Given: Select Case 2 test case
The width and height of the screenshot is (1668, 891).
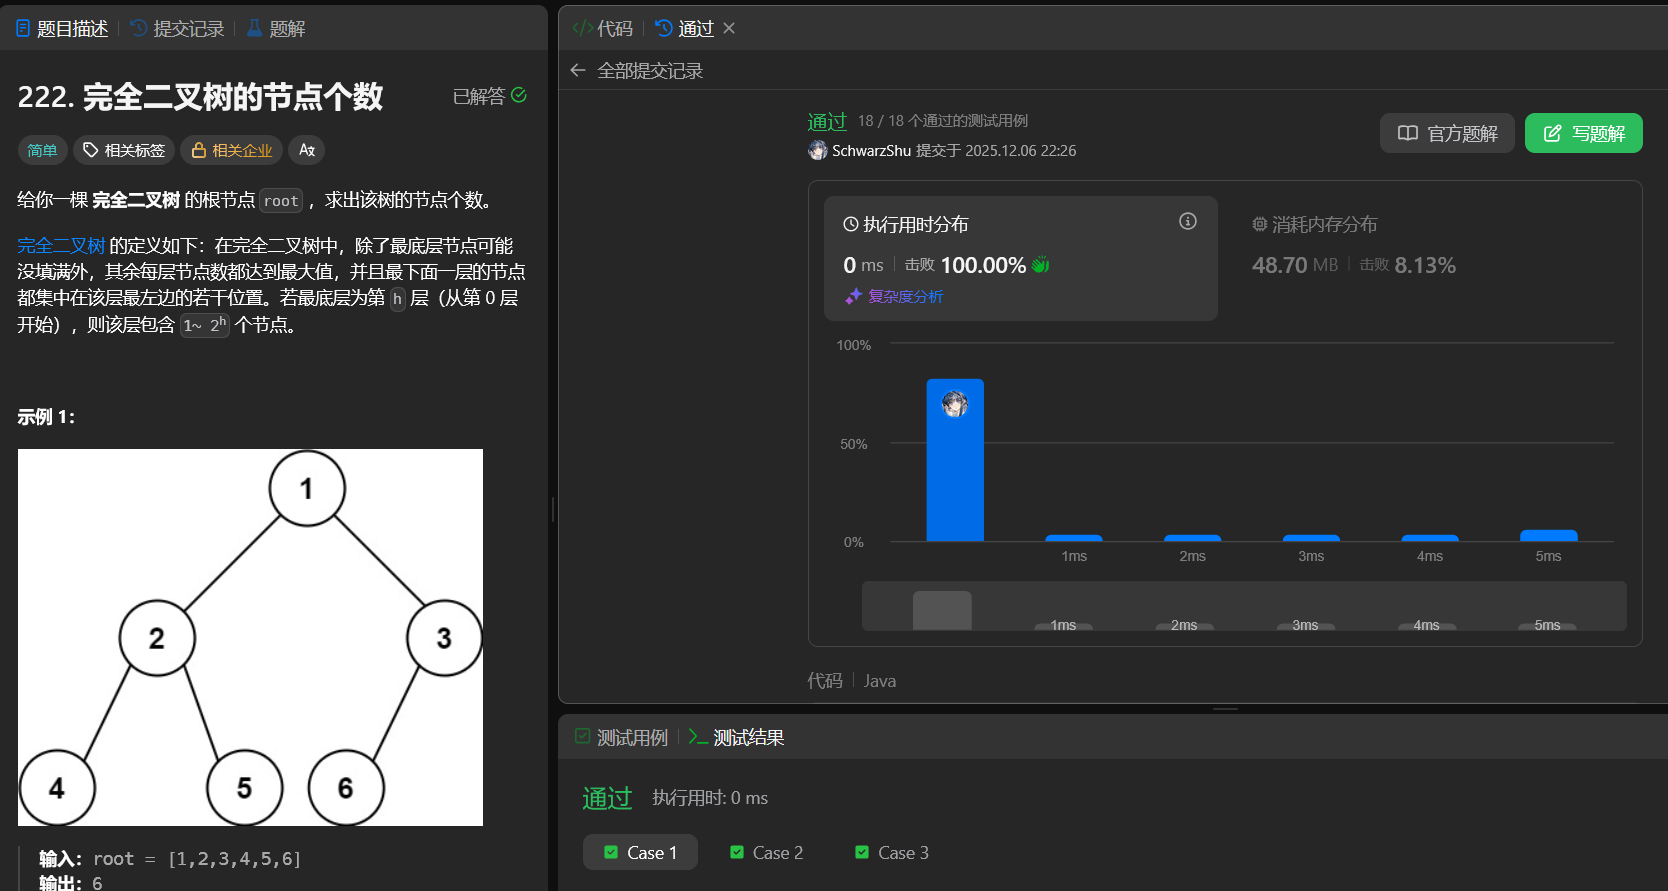Looking at the screenshot, I should point(766,852).
